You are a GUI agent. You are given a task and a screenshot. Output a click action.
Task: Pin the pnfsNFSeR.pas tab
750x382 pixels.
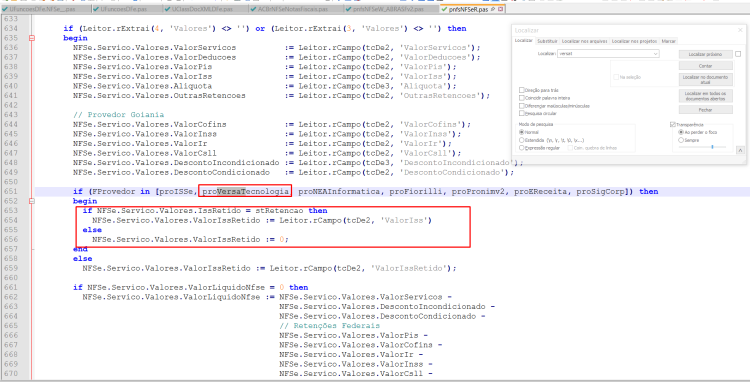[x=494, y=9]
